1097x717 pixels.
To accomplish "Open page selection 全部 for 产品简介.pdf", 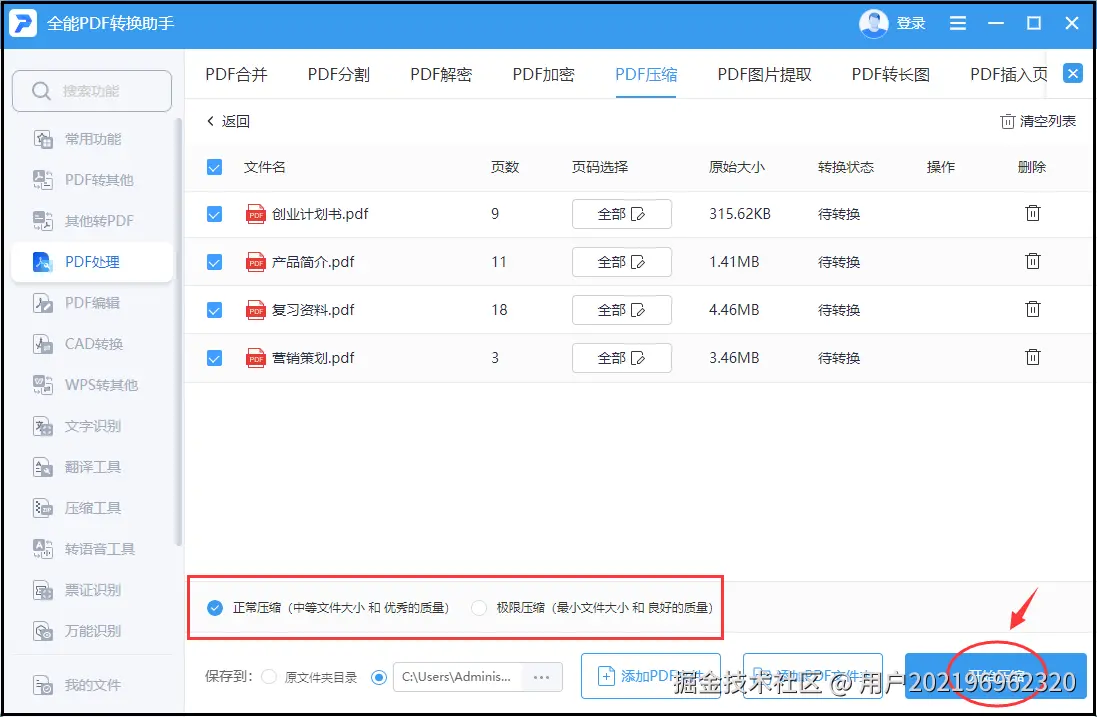I will click(x=621, y=262).
